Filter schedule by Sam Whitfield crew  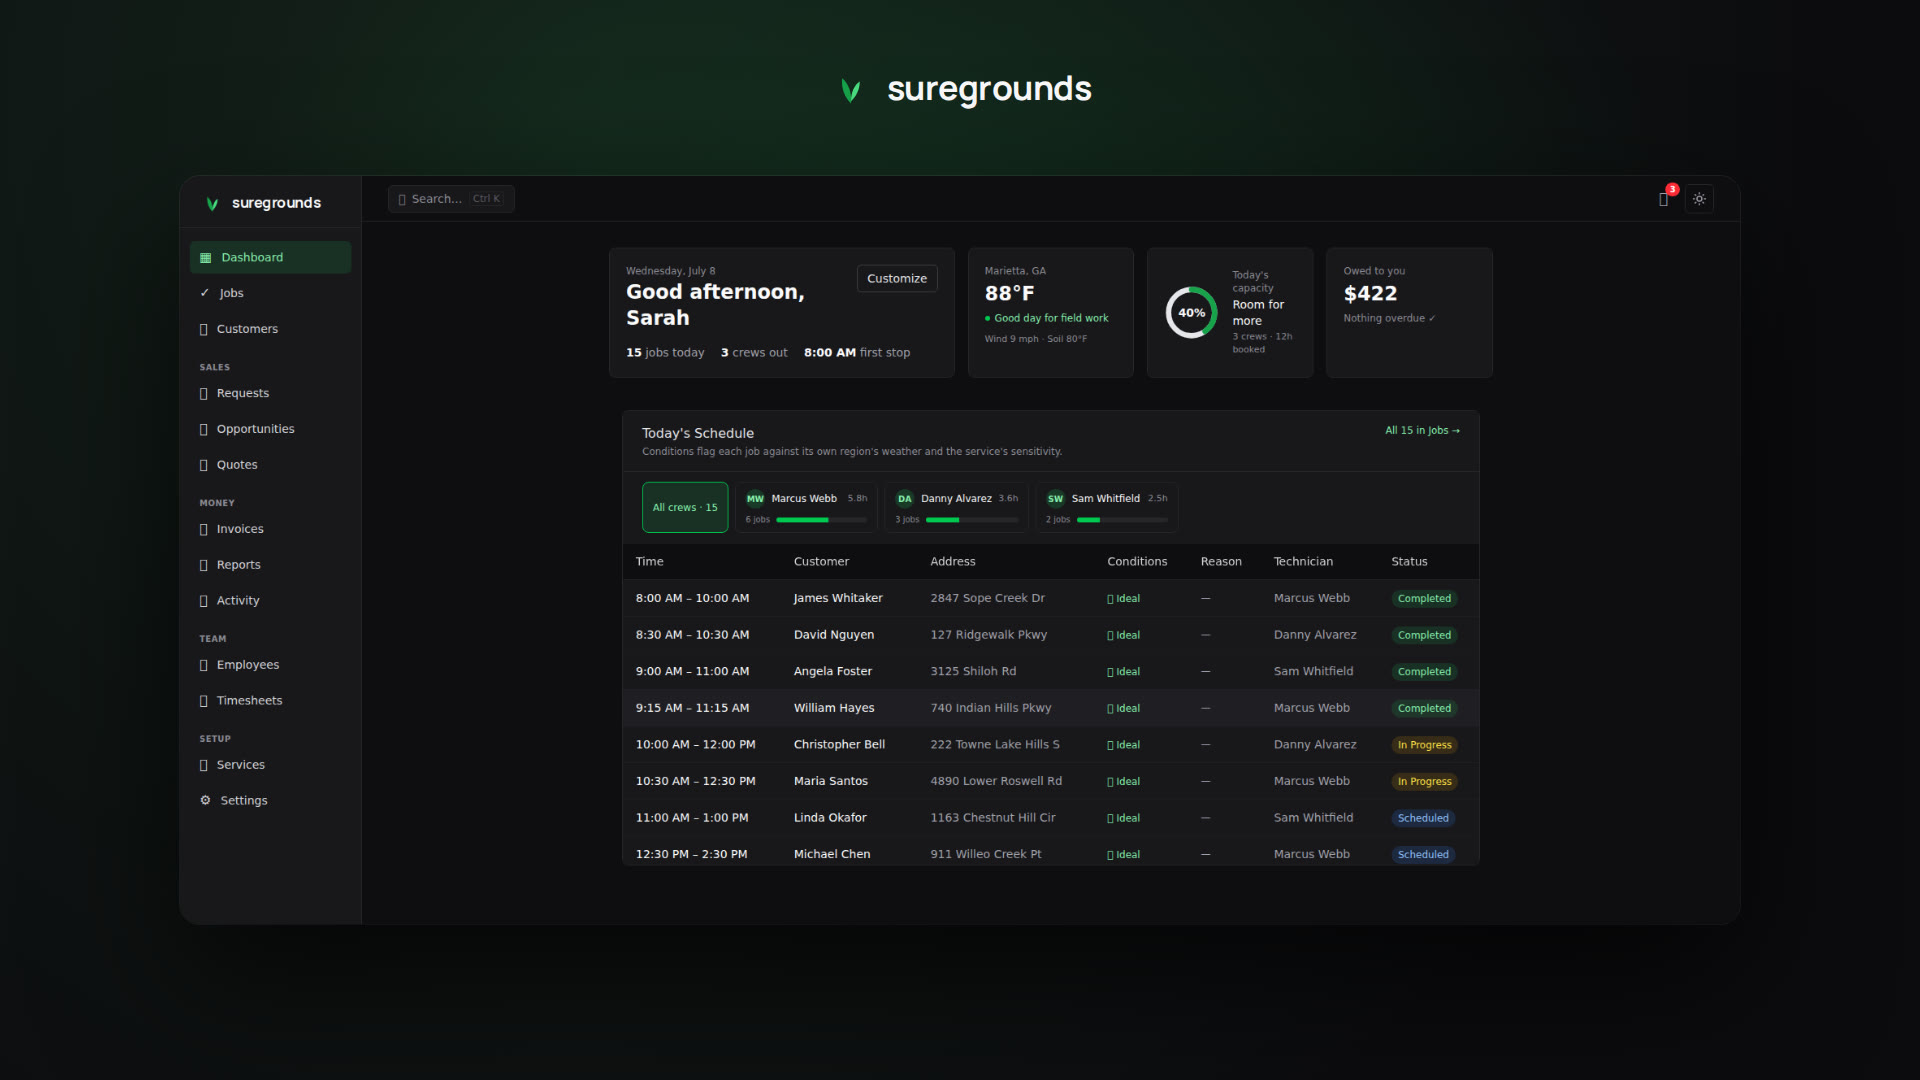tap(1106, 508)
